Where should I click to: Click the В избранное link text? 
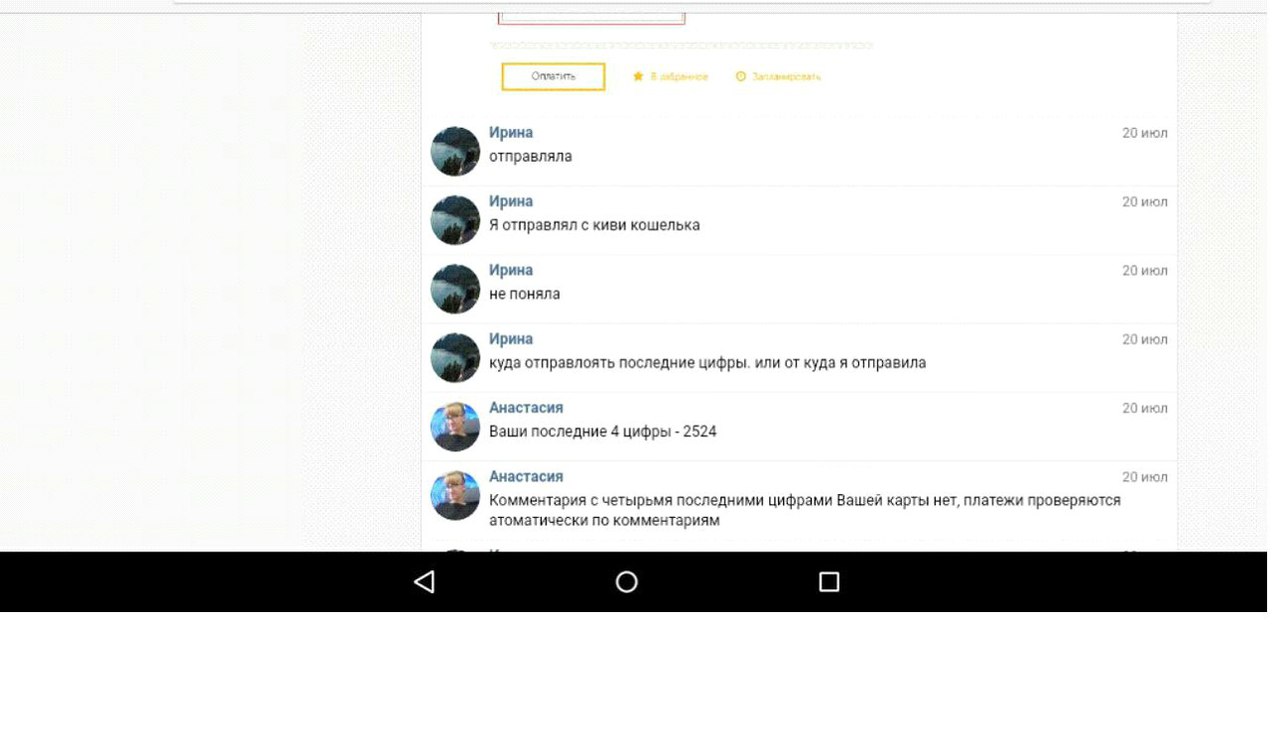coord(679,77)
